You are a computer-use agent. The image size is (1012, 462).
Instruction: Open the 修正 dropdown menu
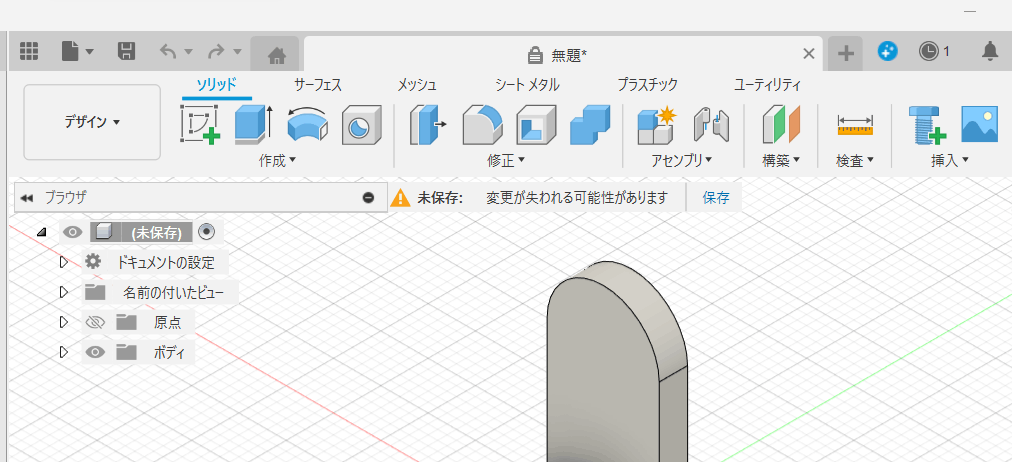point(506,161)
